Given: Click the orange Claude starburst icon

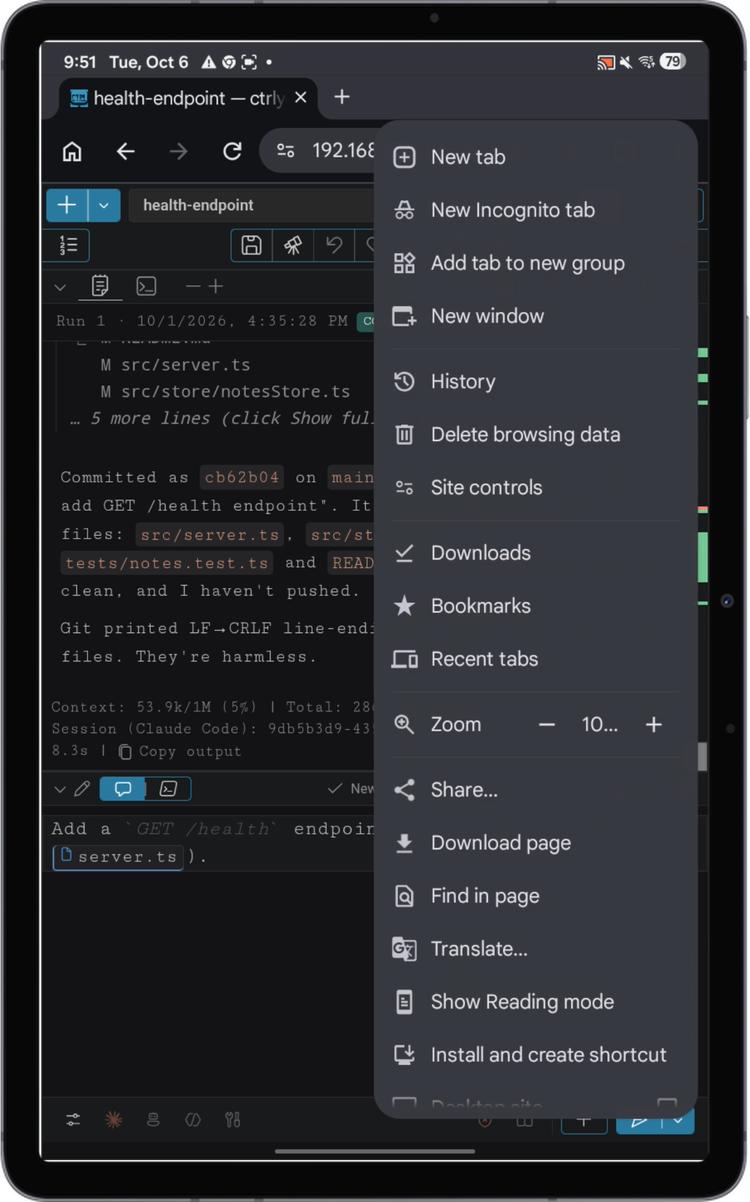Looking at the screenshot, I should tap(113, 1120).
